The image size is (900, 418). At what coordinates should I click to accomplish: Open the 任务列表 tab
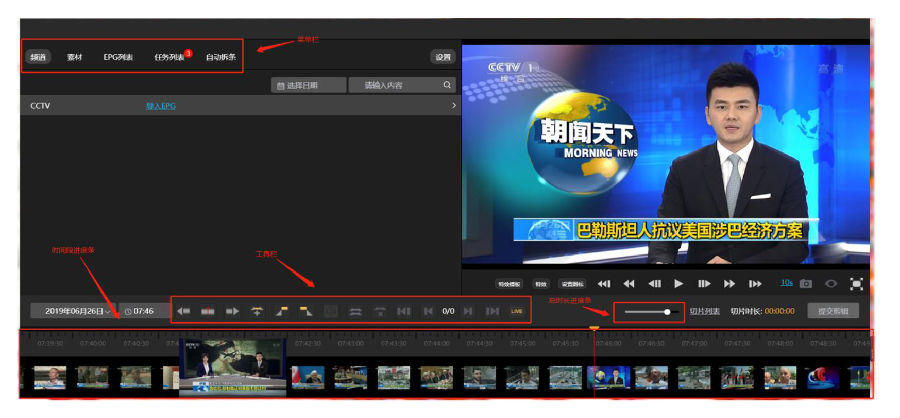[169, 57]
